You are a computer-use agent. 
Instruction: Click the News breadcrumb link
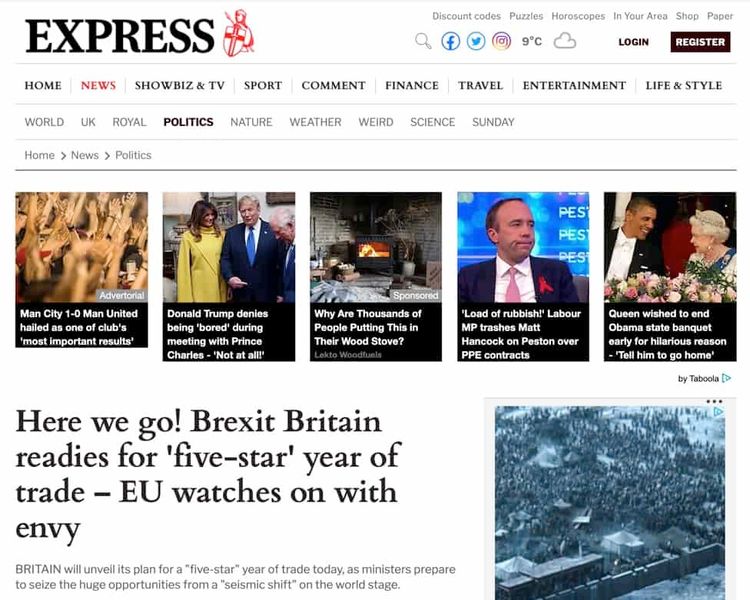click(85, 155)
